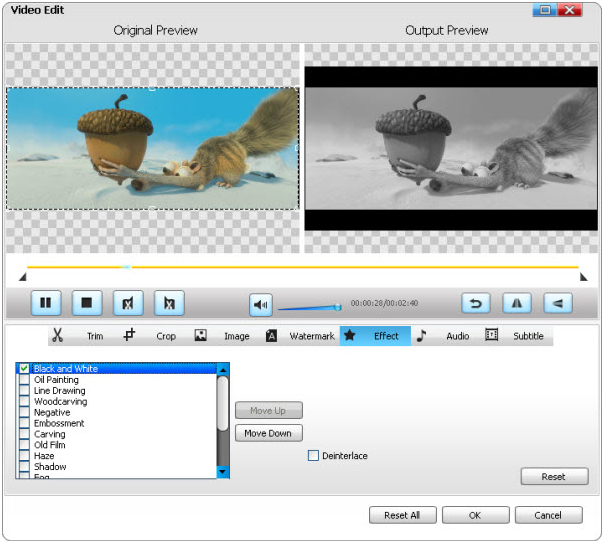Confirm edits with the OK button
The height and width of the screenshot is (543, 604).
pos(475,515)
